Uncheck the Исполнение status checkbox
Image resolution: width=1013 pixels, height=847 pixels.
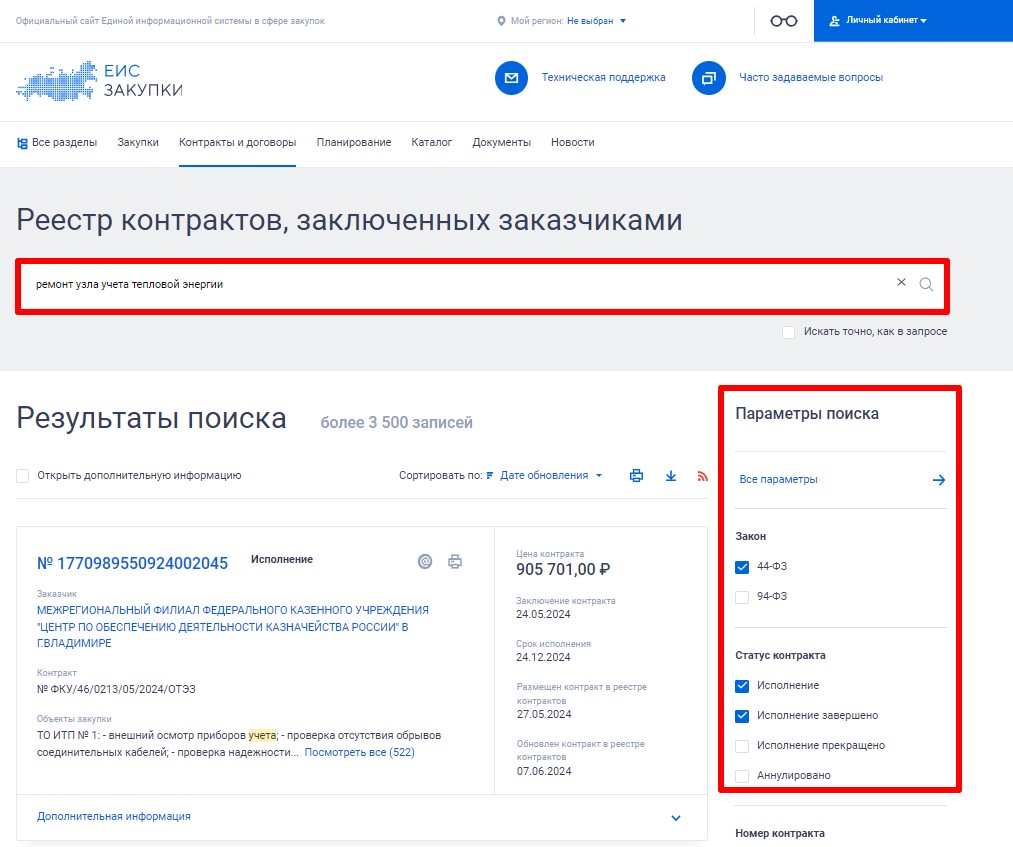(742, 686)
